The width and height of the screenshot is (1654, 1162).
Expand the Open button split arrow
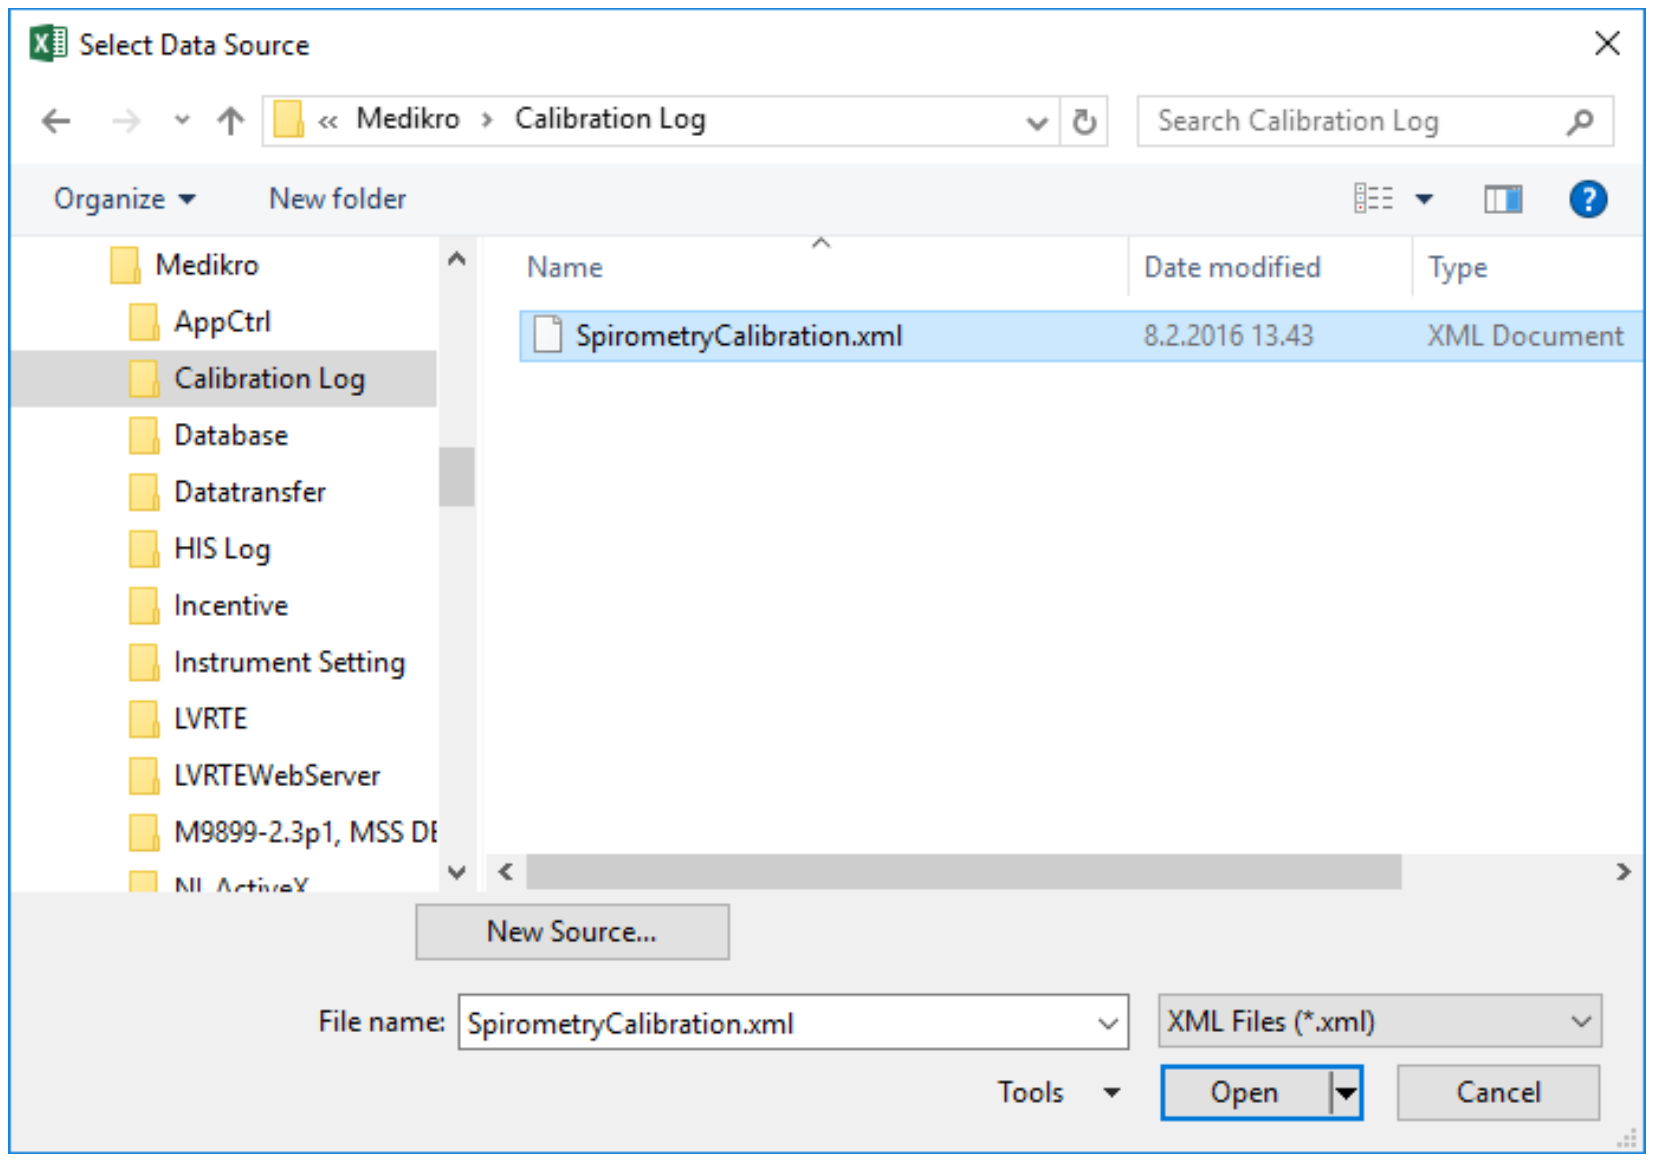1346,1093
